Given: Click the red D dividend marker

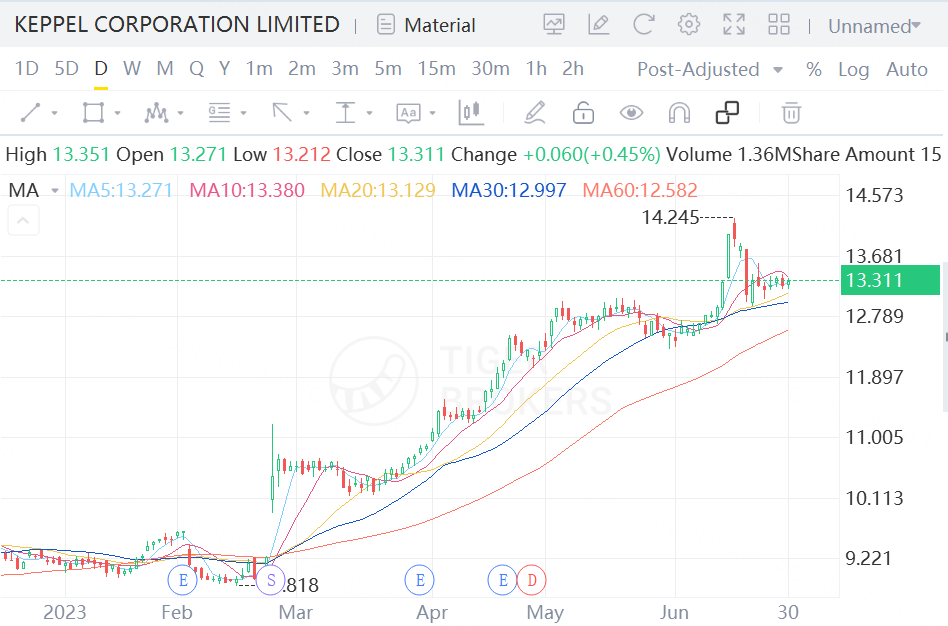Looking at the screenshot, I should click(x=531, y=581).
